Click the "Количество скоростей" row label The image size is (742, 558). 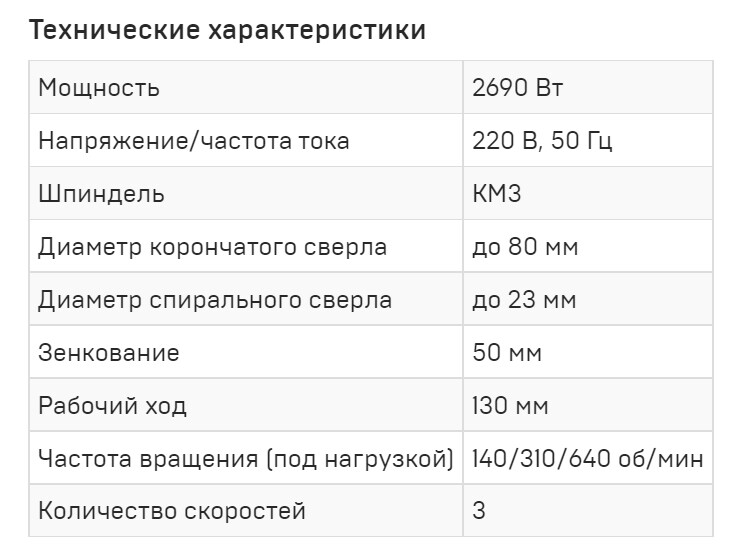[x=172, y=512]
